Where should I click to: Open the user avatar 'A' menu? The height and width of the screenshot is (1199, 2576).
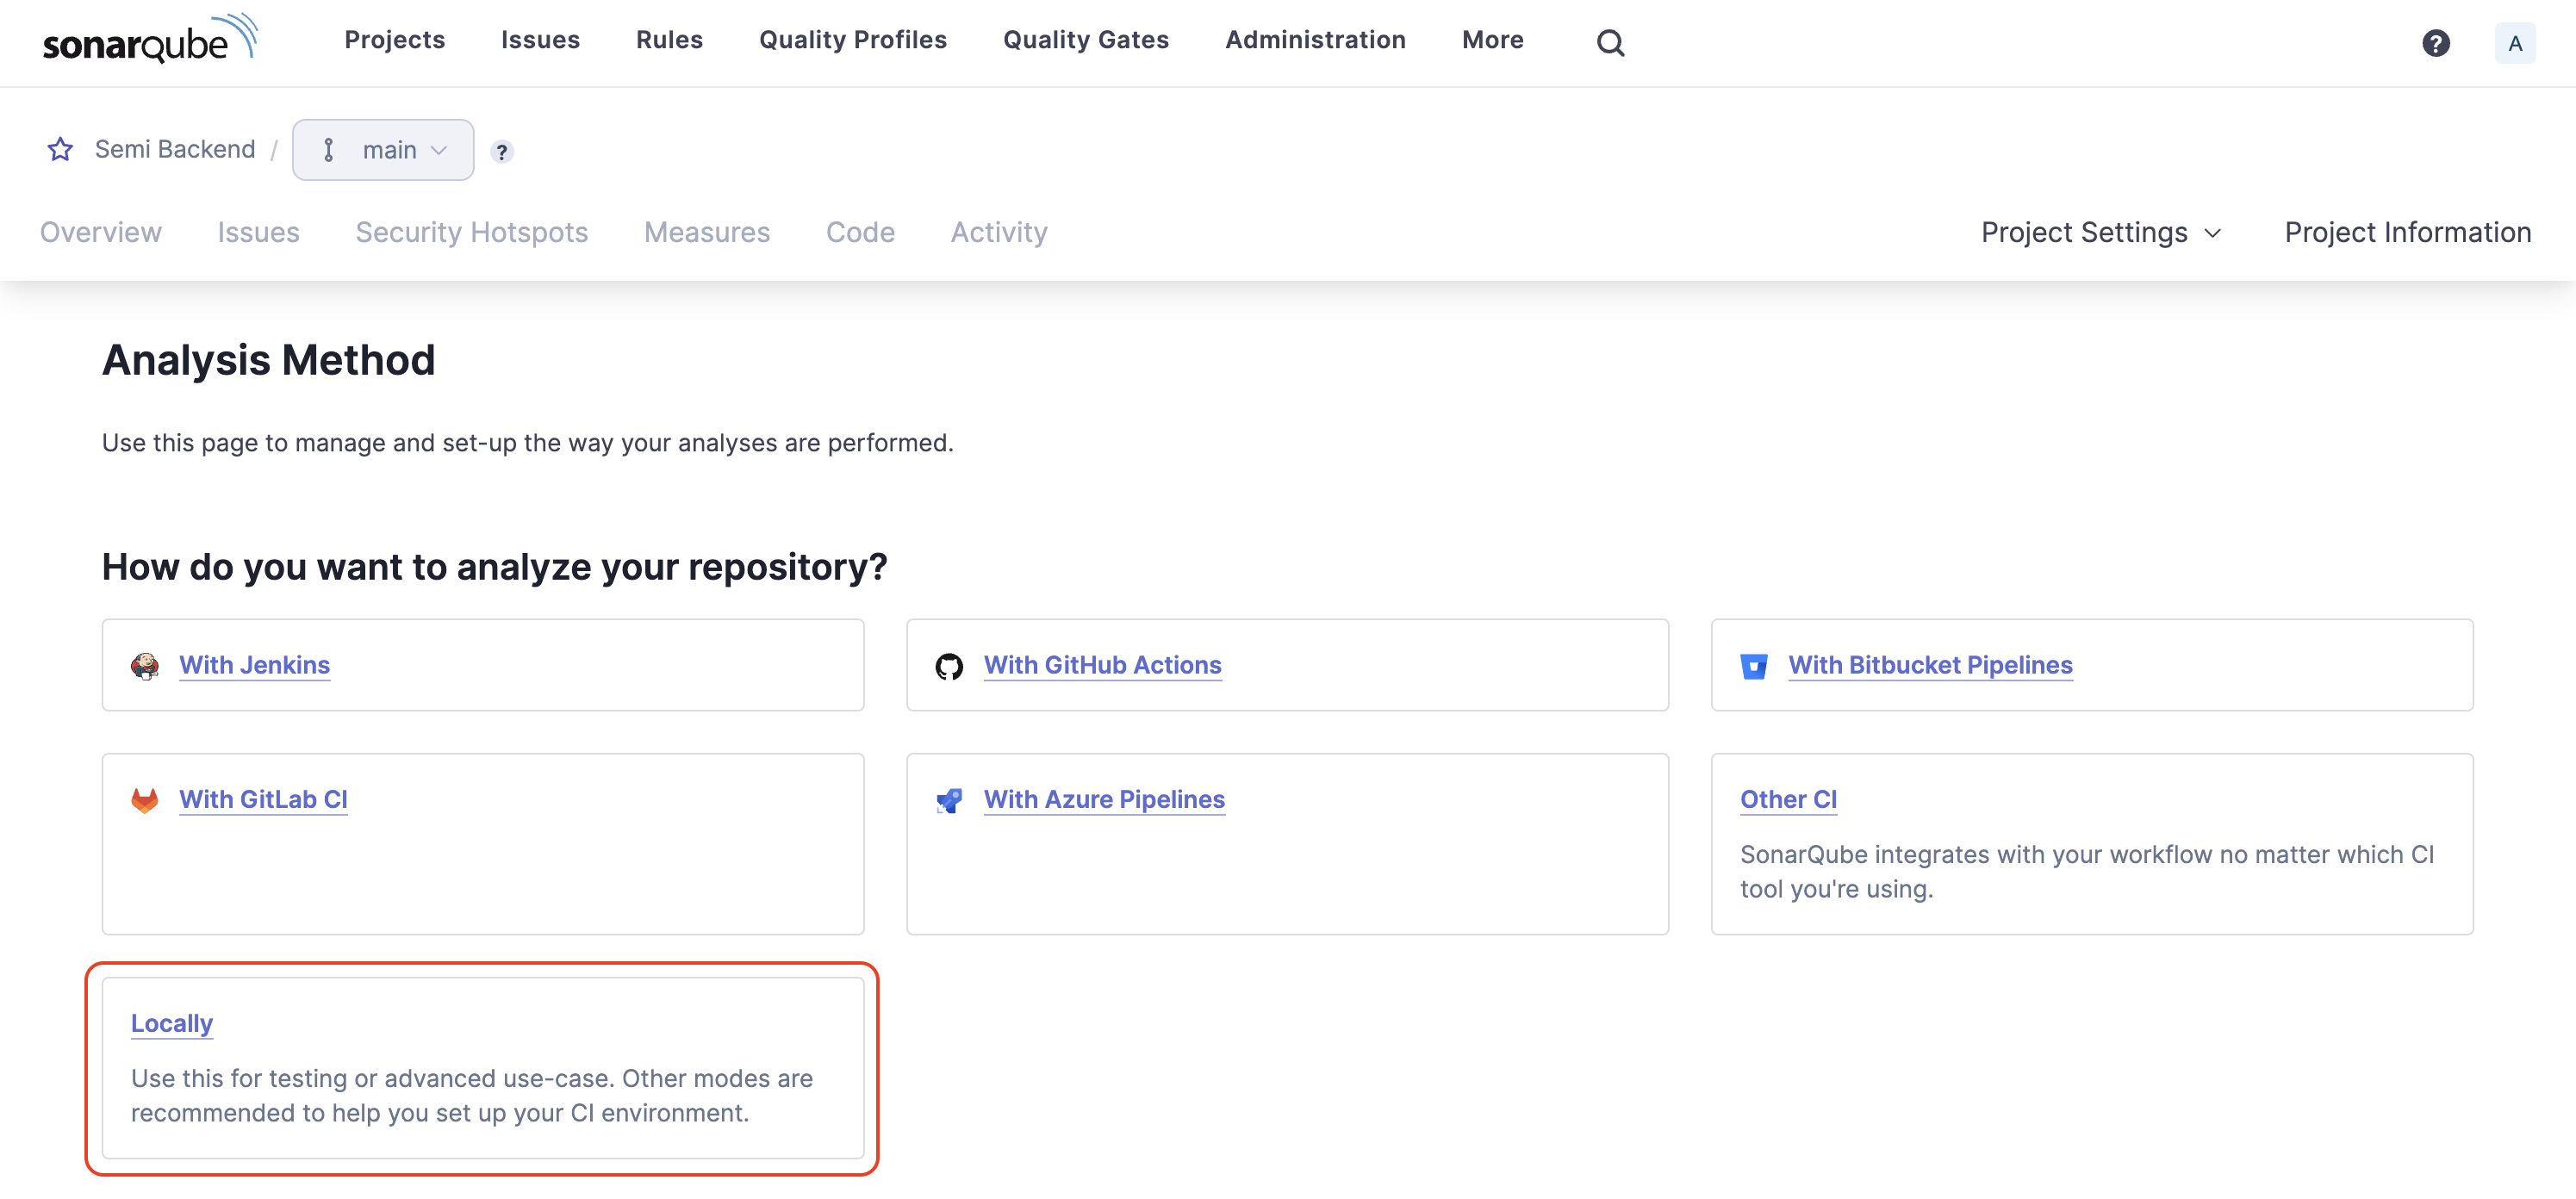(2514, 43)
